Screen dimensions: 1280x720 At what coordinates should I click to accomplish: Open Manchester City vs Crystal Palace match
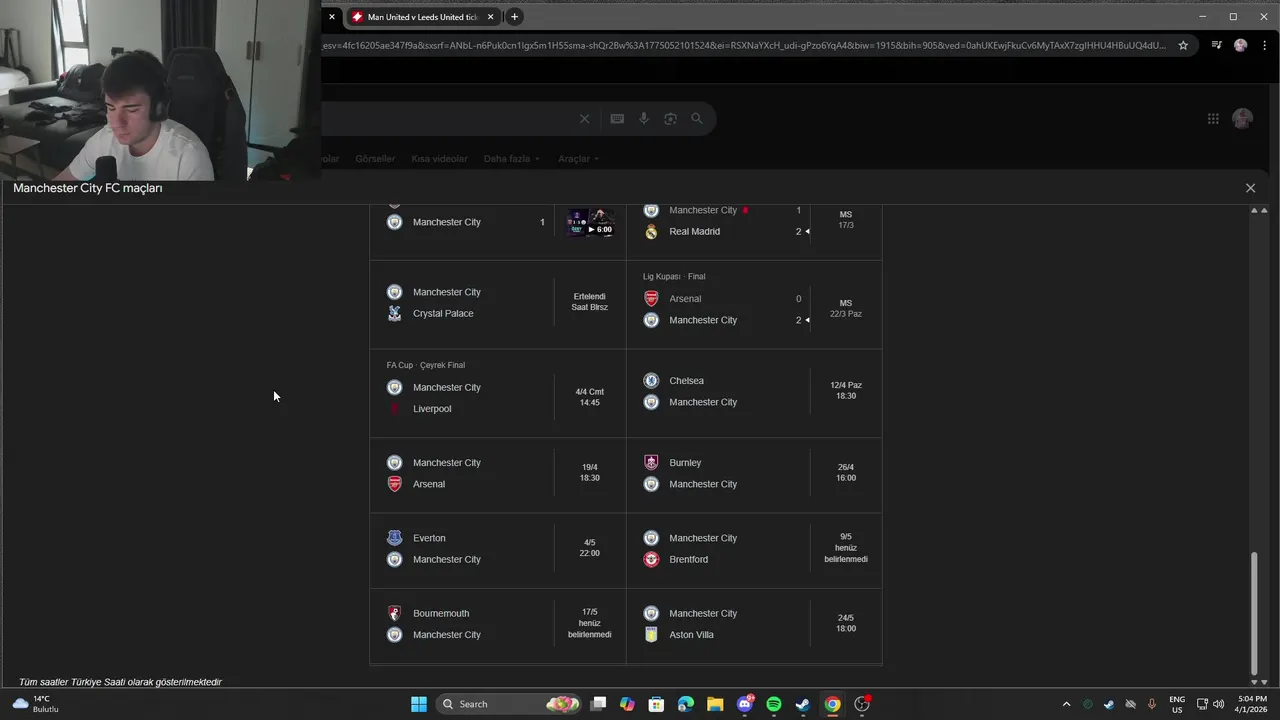point(498,303)
